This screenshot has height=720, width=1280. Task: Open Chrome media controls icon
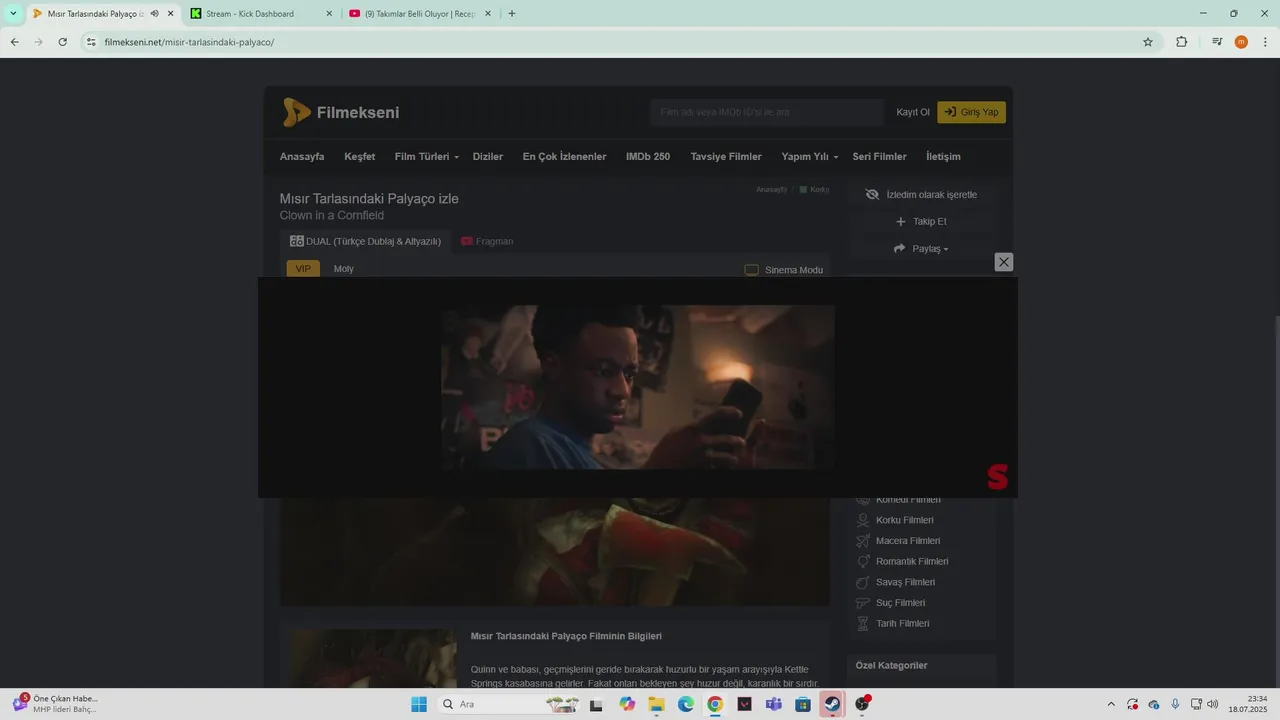[x=1217, y=42]
